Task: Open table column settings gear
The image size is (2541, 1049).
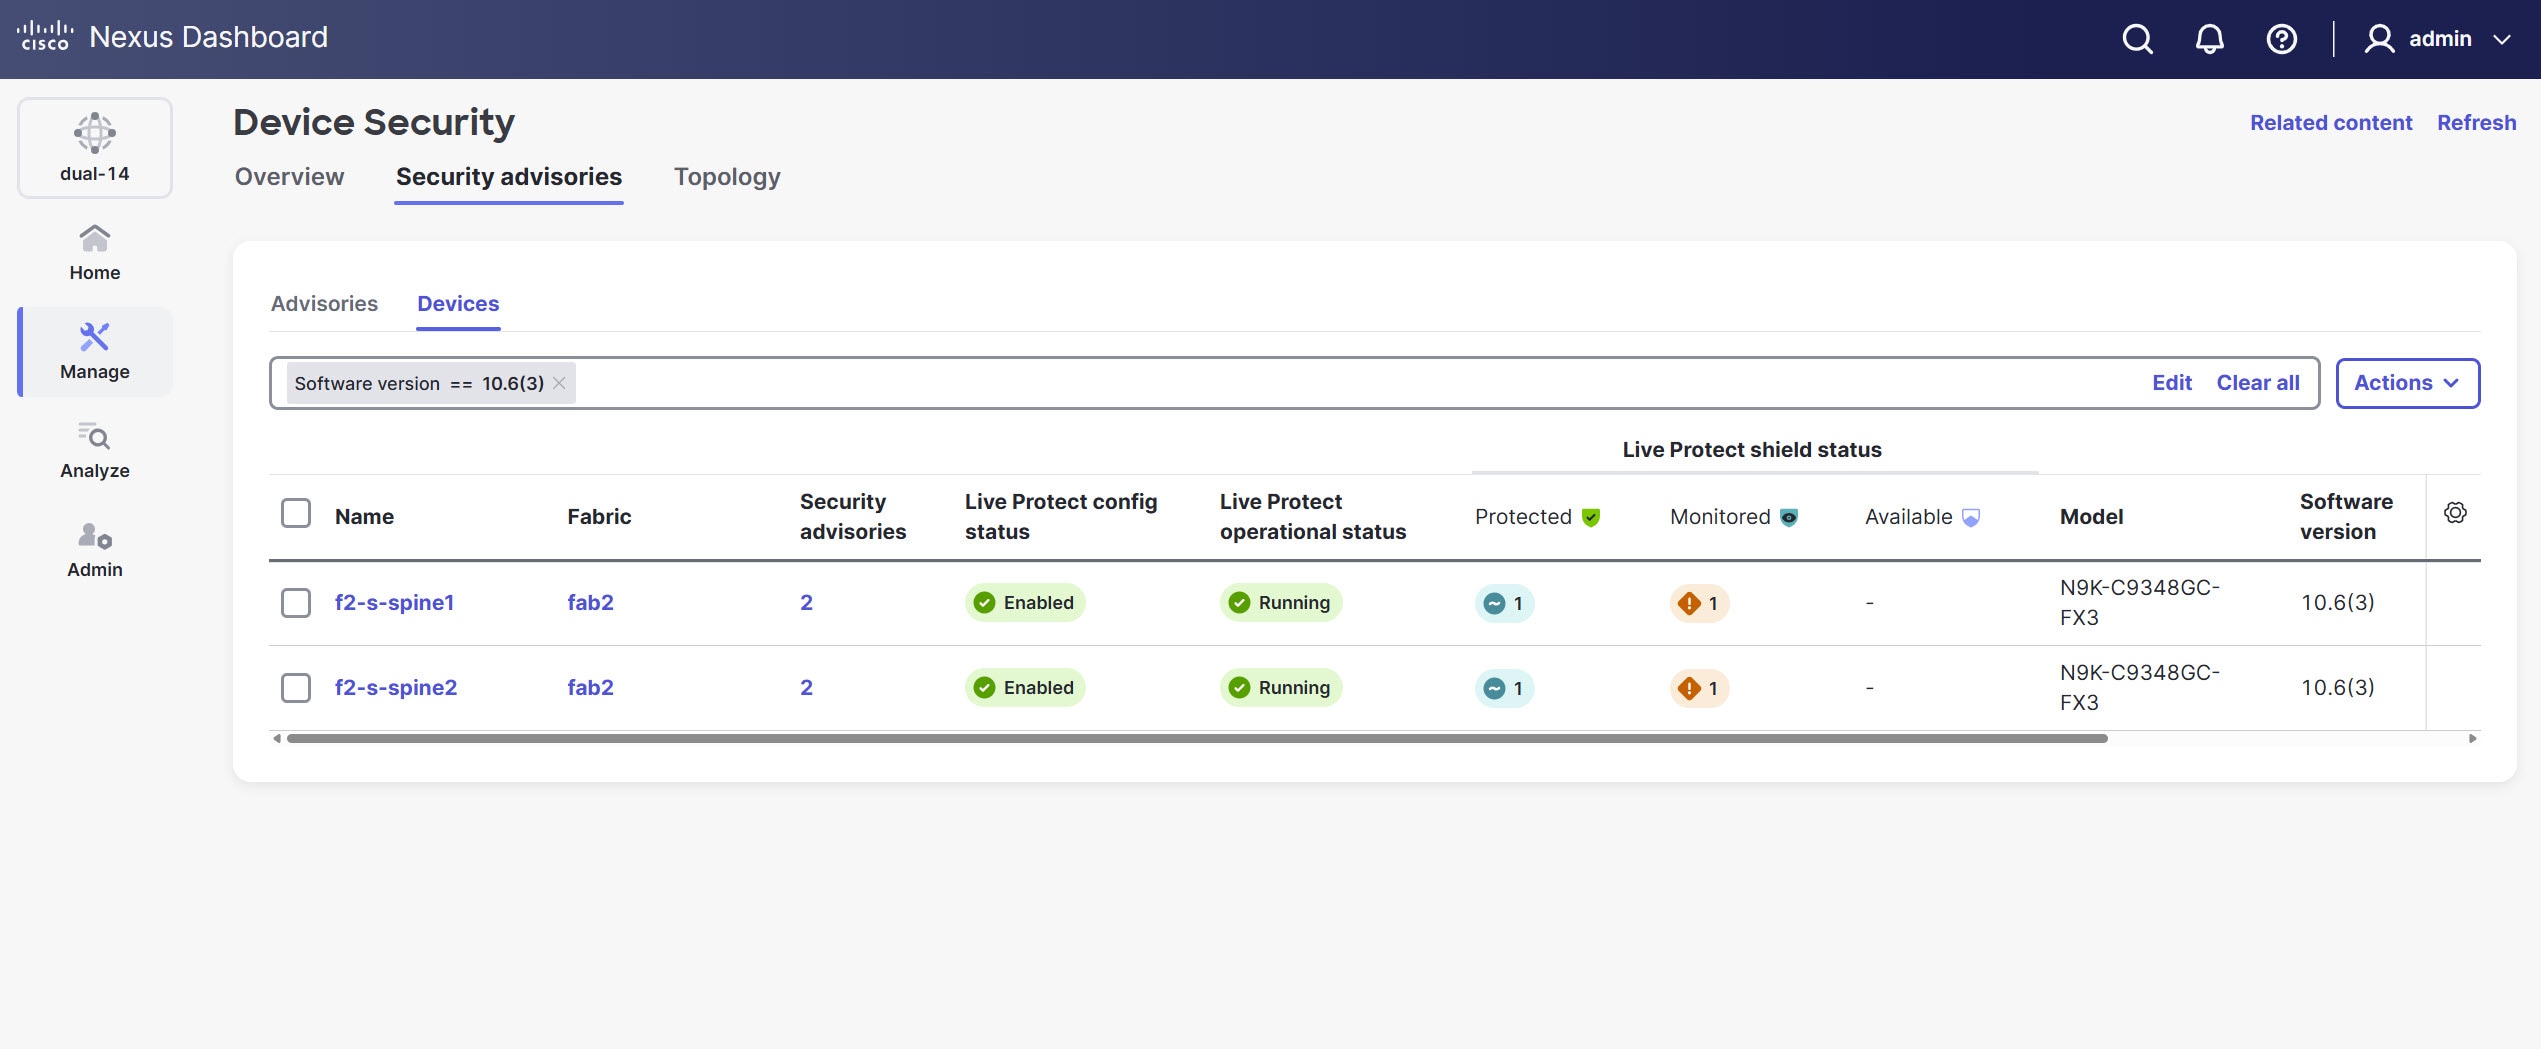Action: 2455,513
